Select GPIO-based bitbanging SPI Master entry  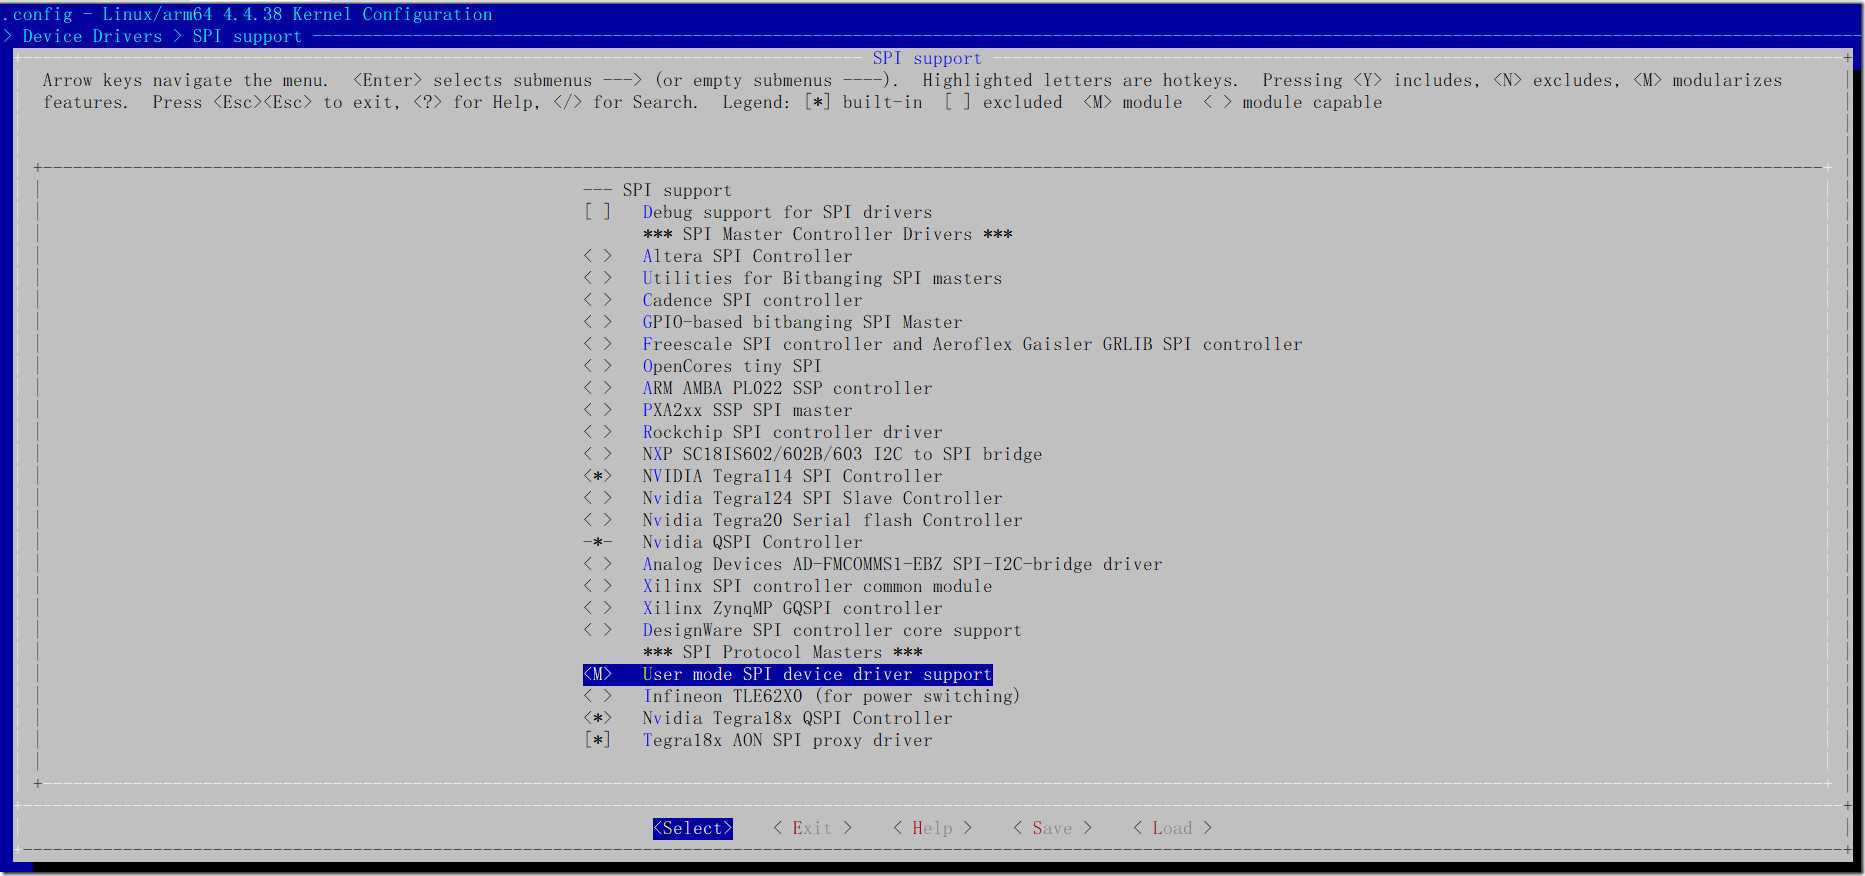pyautogui.click(x=802, y=322)
